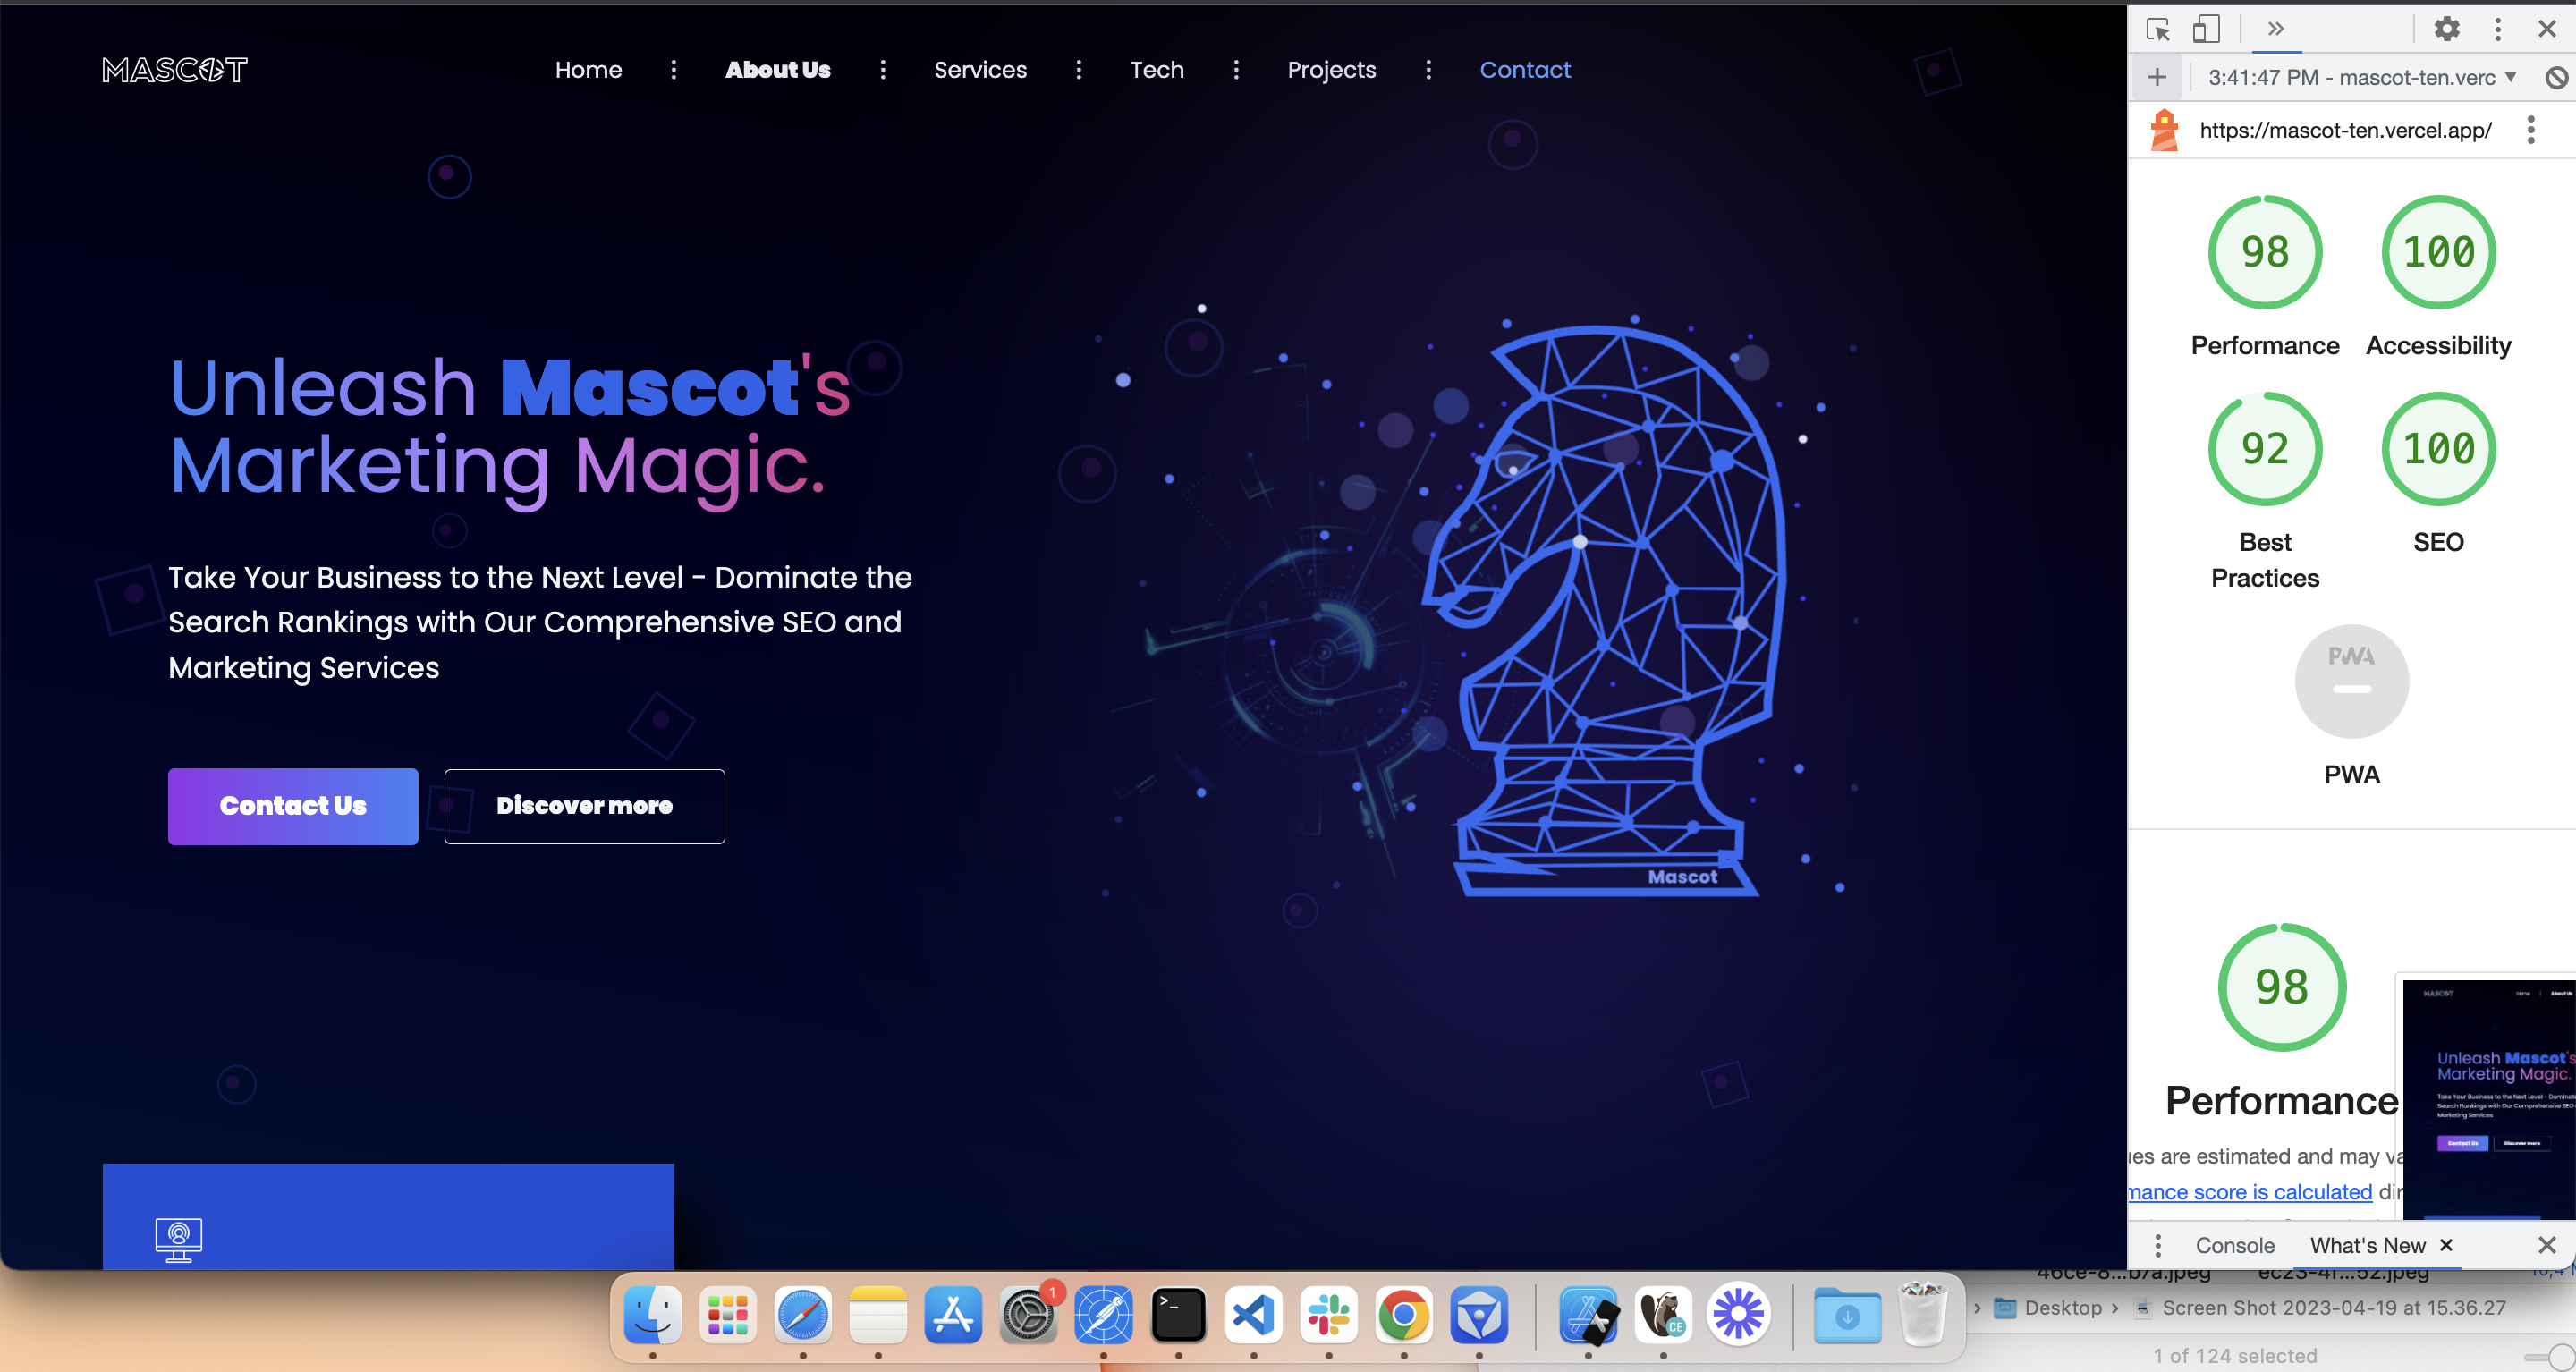Open DevTools settings with the gear icon
2576x1372 pixels.
[2447, 28]
